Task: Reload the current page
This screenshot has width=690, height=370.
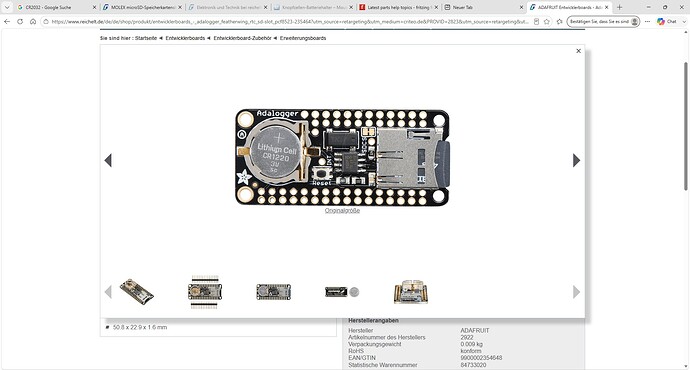Action: pos(20,21)
